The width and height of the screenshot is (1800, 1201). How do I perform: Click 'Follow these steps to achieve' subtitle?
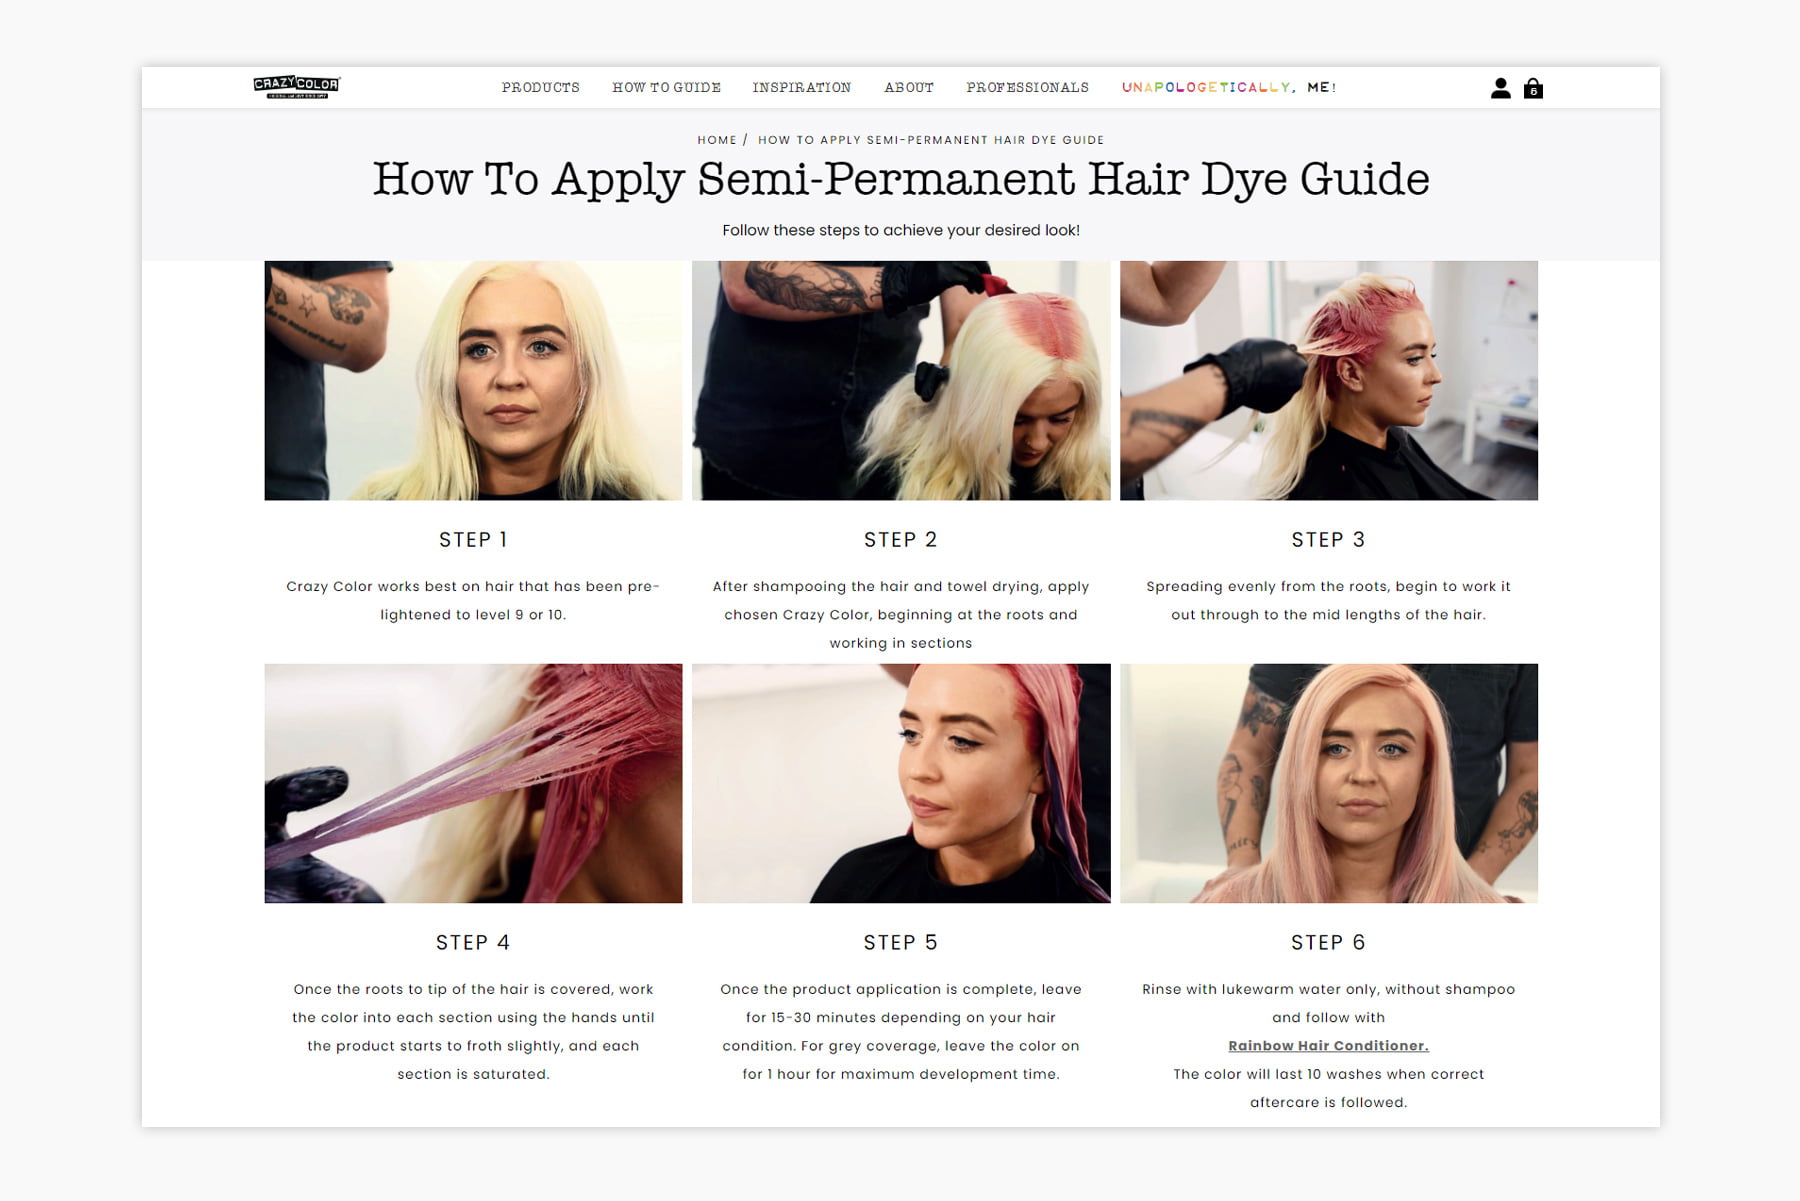click(901, 230)
